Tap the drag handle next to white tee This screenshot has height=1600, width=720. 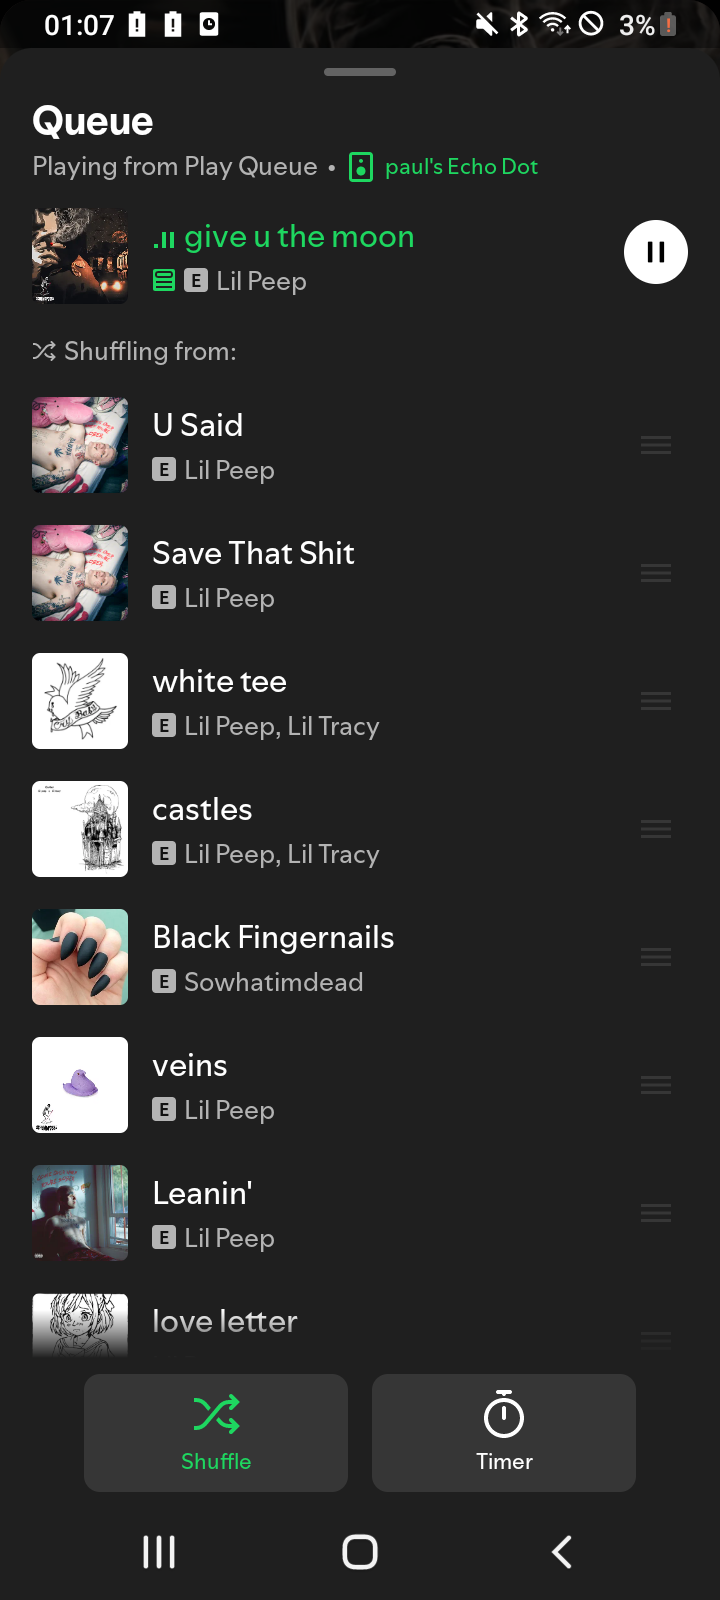[656, 701]
